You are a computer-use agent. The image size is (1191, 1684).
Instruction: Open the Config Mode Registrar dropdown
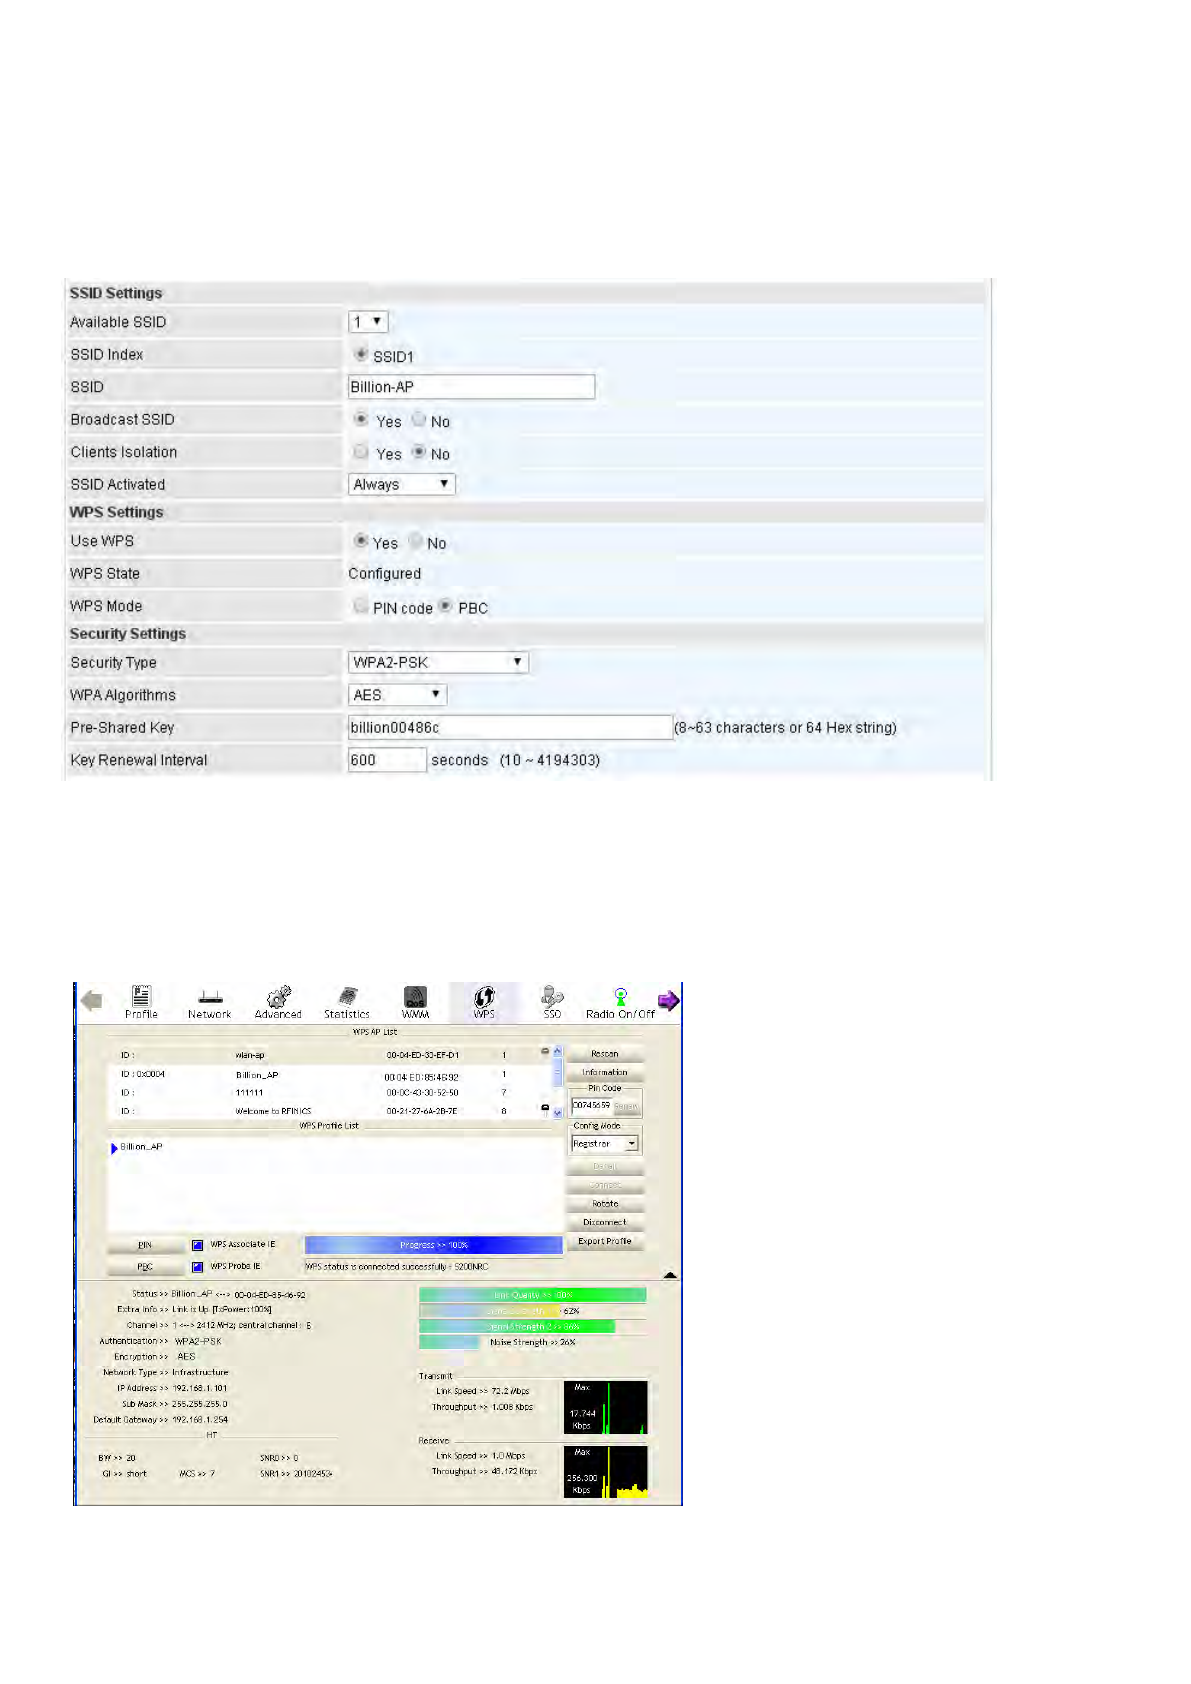coord(605,1143)
